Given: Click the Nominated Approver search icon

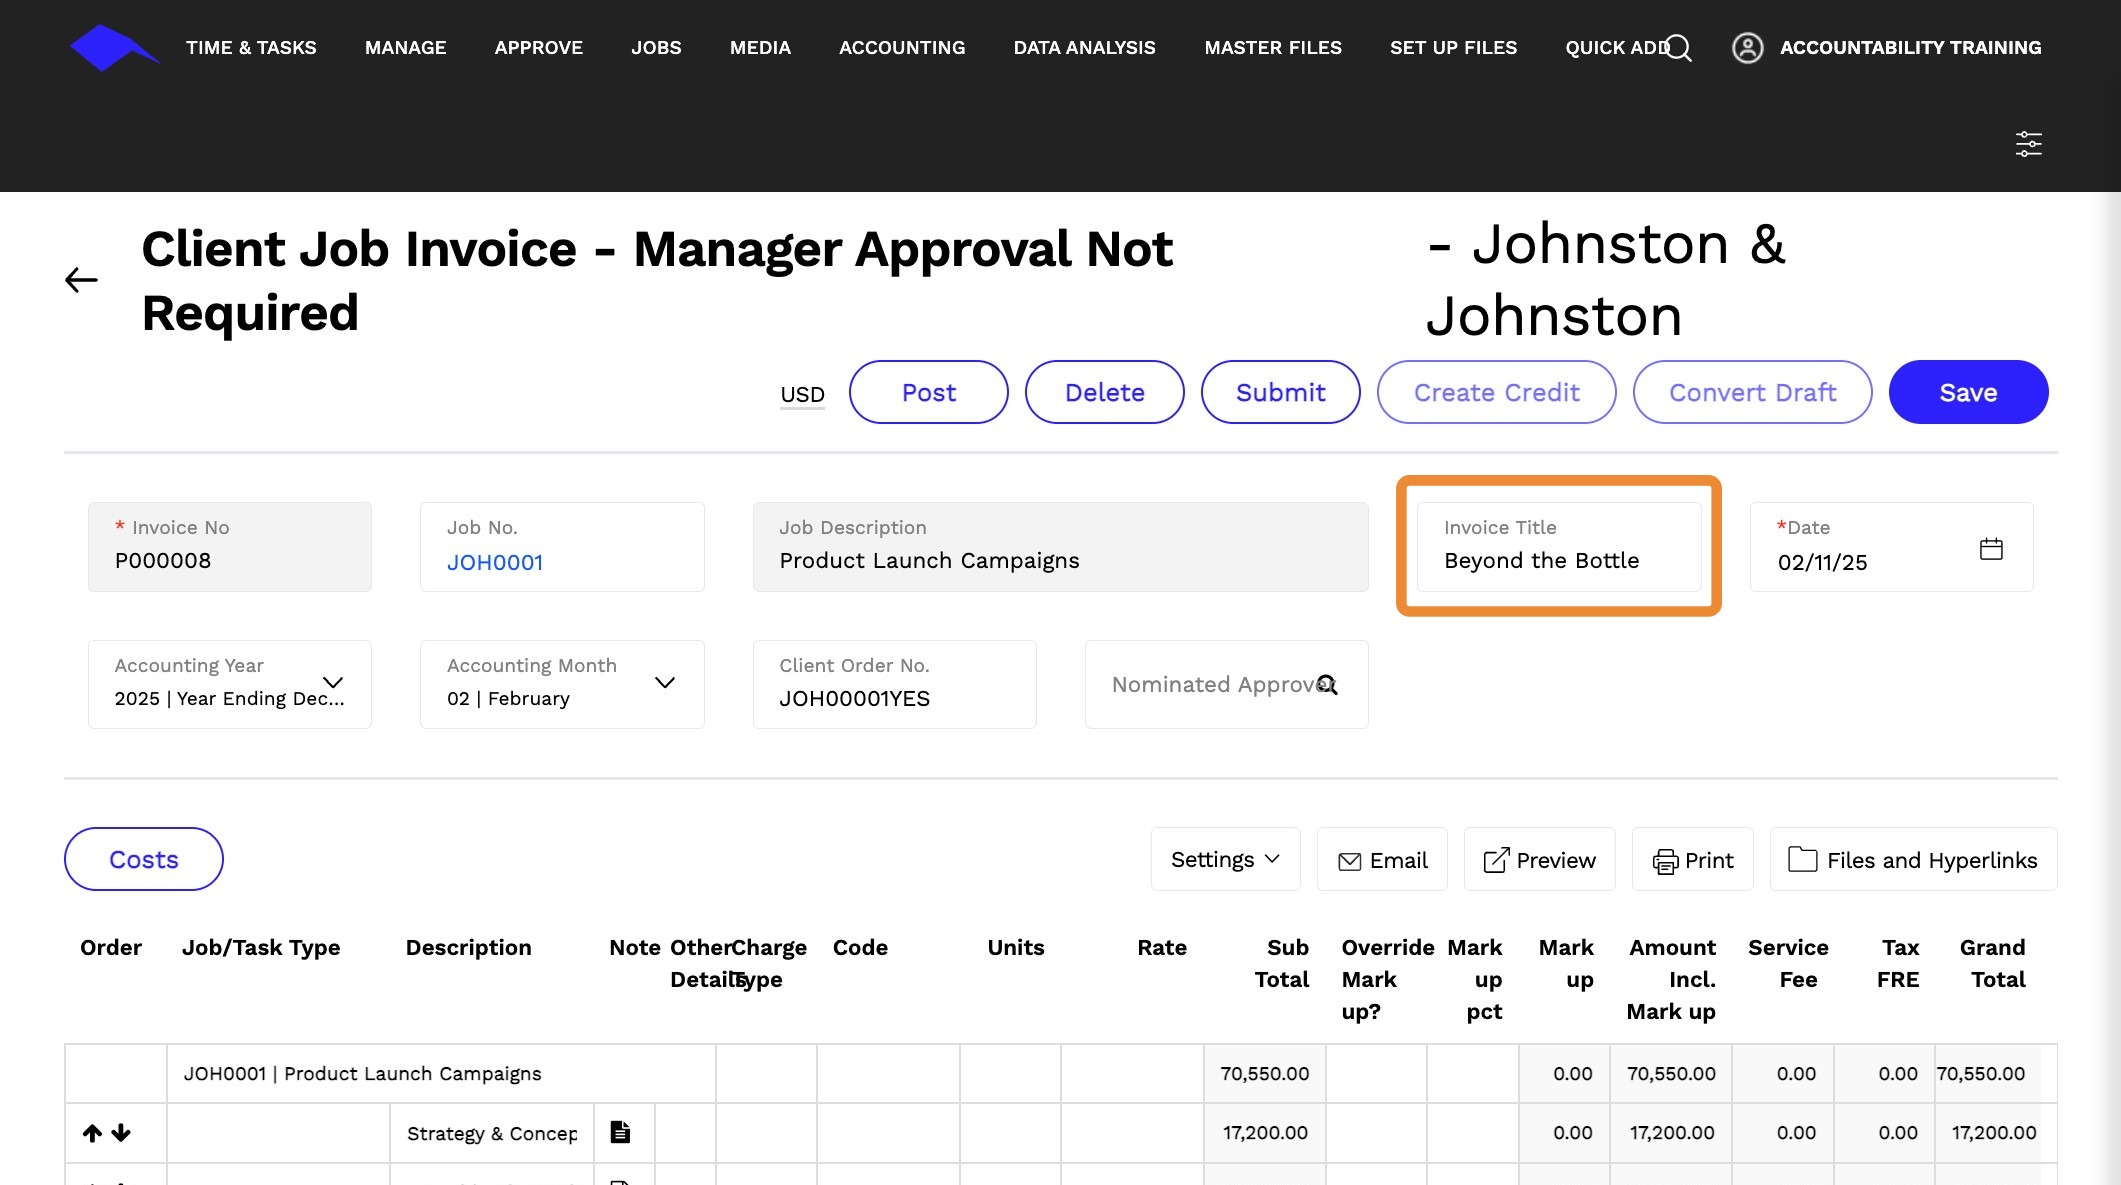Looking at the screenshot, I should tap(1327, 685).
